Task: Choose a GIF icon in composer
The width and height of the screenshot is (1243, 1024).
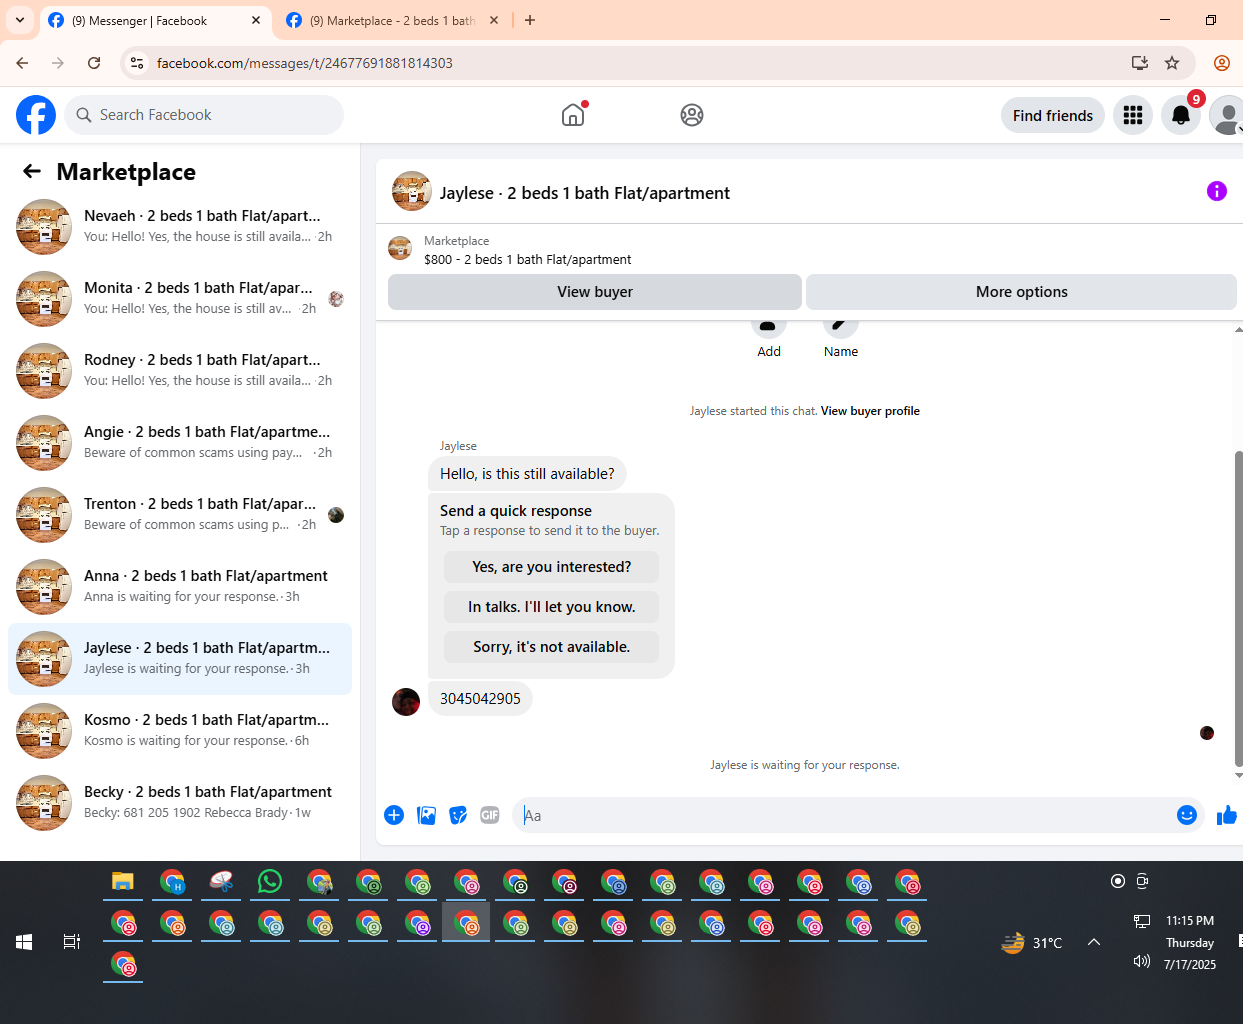Action: pos(490,815)
